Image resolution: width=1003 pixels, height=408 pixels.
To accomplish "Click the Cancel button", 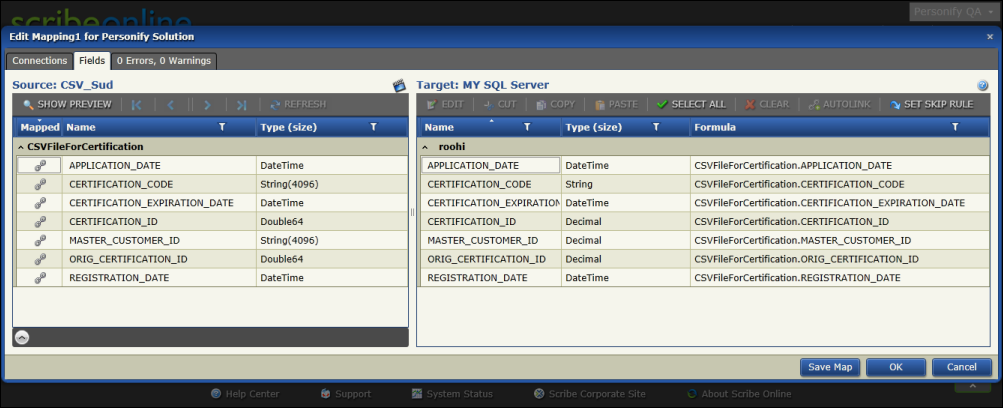I will [961, 367].
